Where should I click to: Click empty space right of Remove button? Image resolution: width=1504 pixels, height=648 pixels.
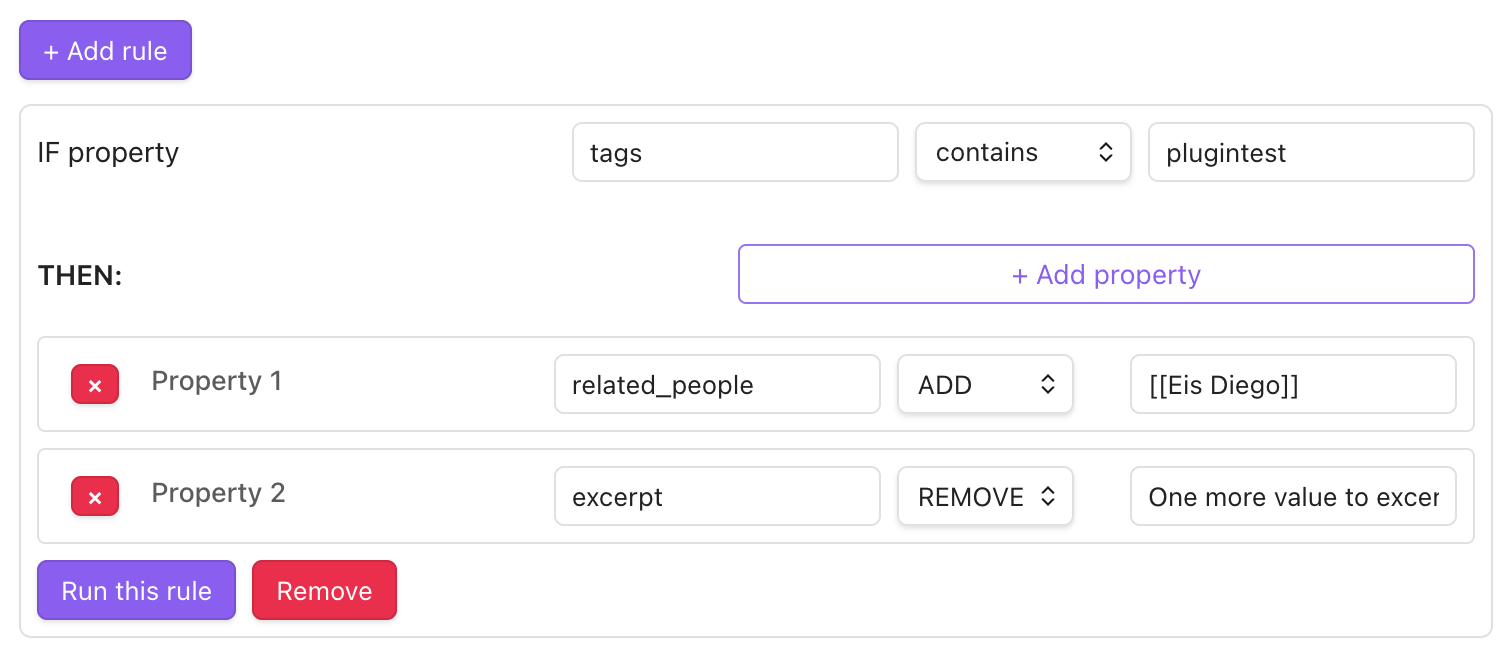coord(900,591)
